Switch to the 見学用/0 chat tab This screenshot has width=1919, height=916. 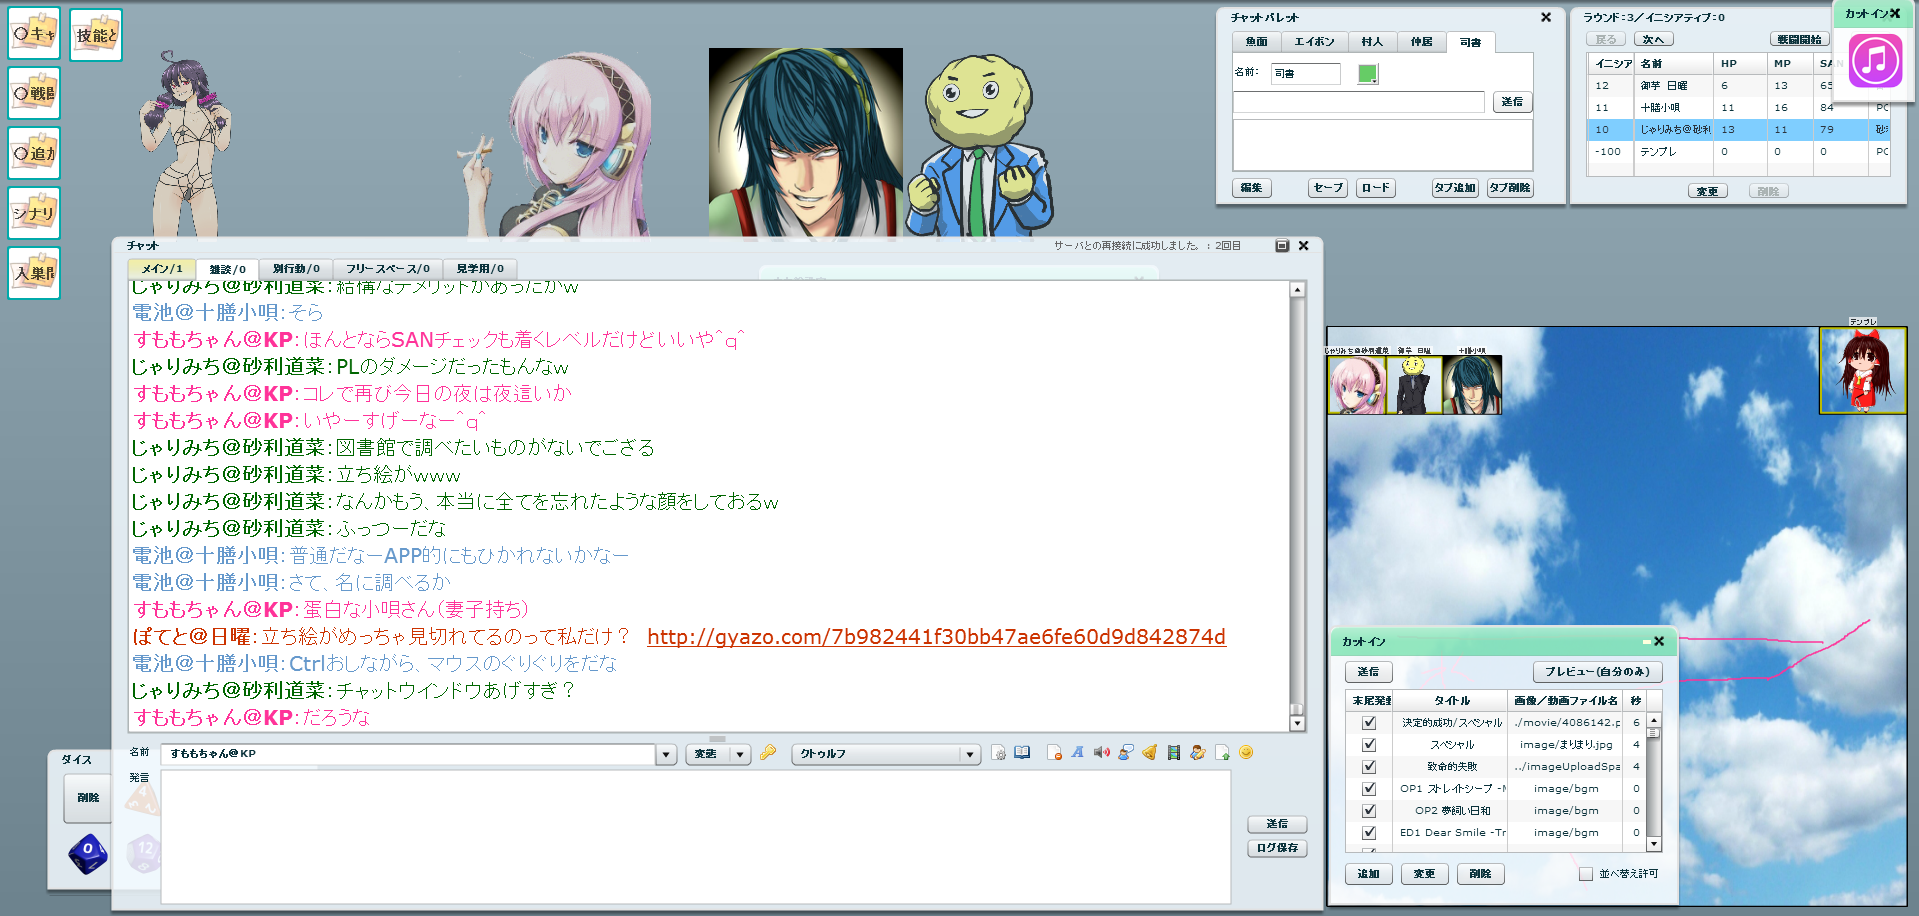pyautogui.click(x=480, y=269)
